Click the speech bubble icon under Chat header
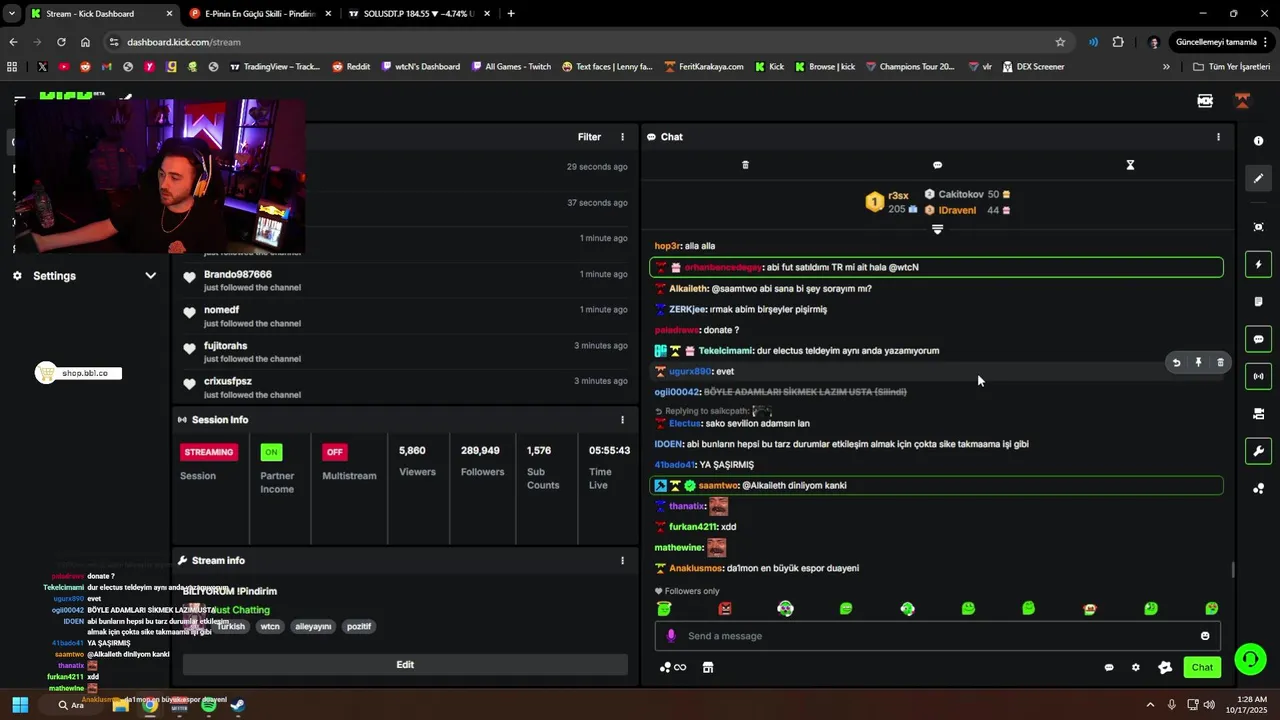Screen dimensions: 1280x720 pos(937,165)
